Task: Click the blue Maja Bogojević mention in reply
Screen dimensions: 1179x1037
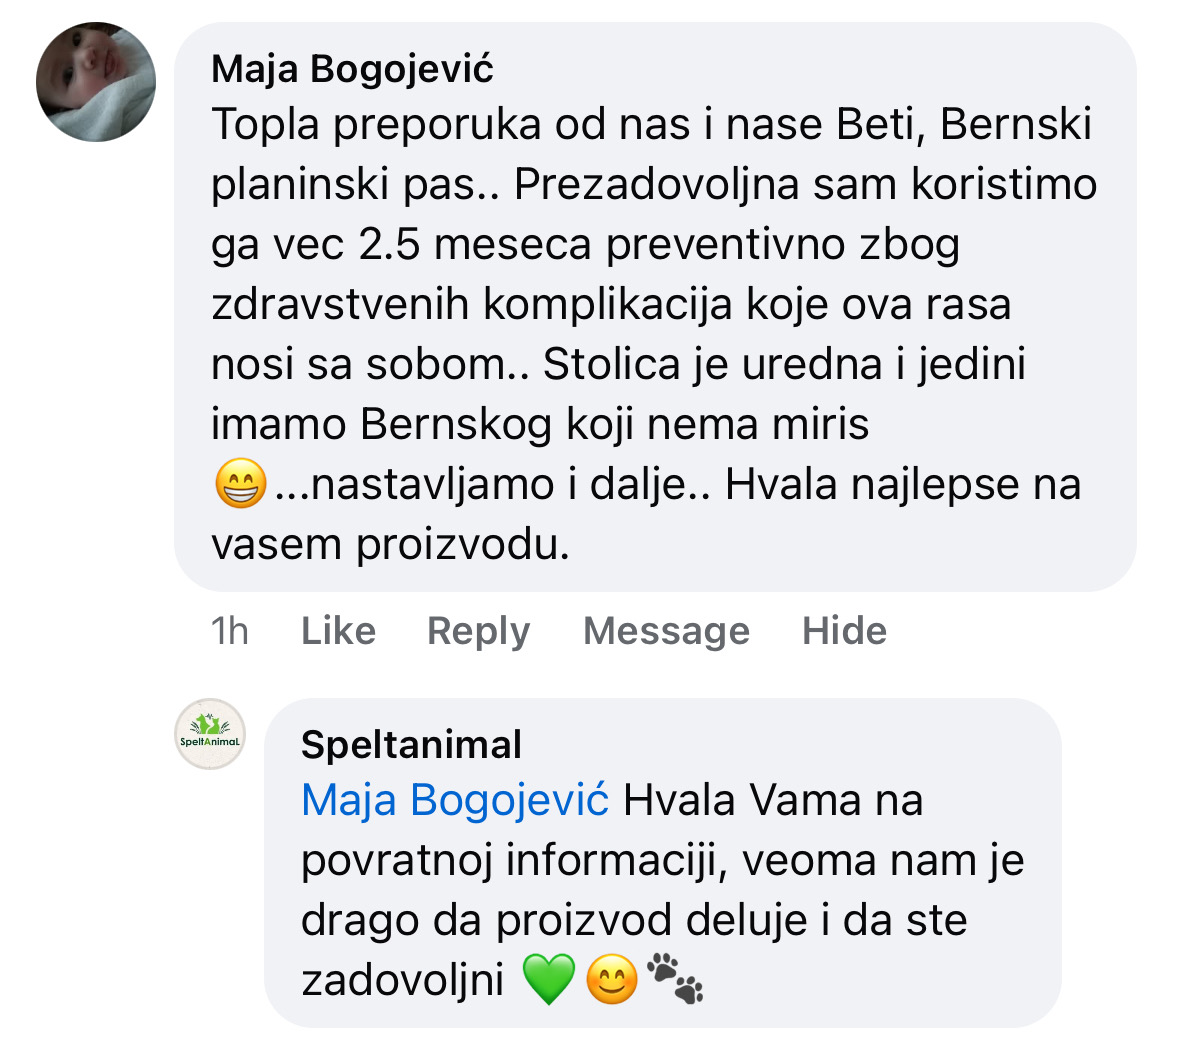Action: tap(455, 801)
